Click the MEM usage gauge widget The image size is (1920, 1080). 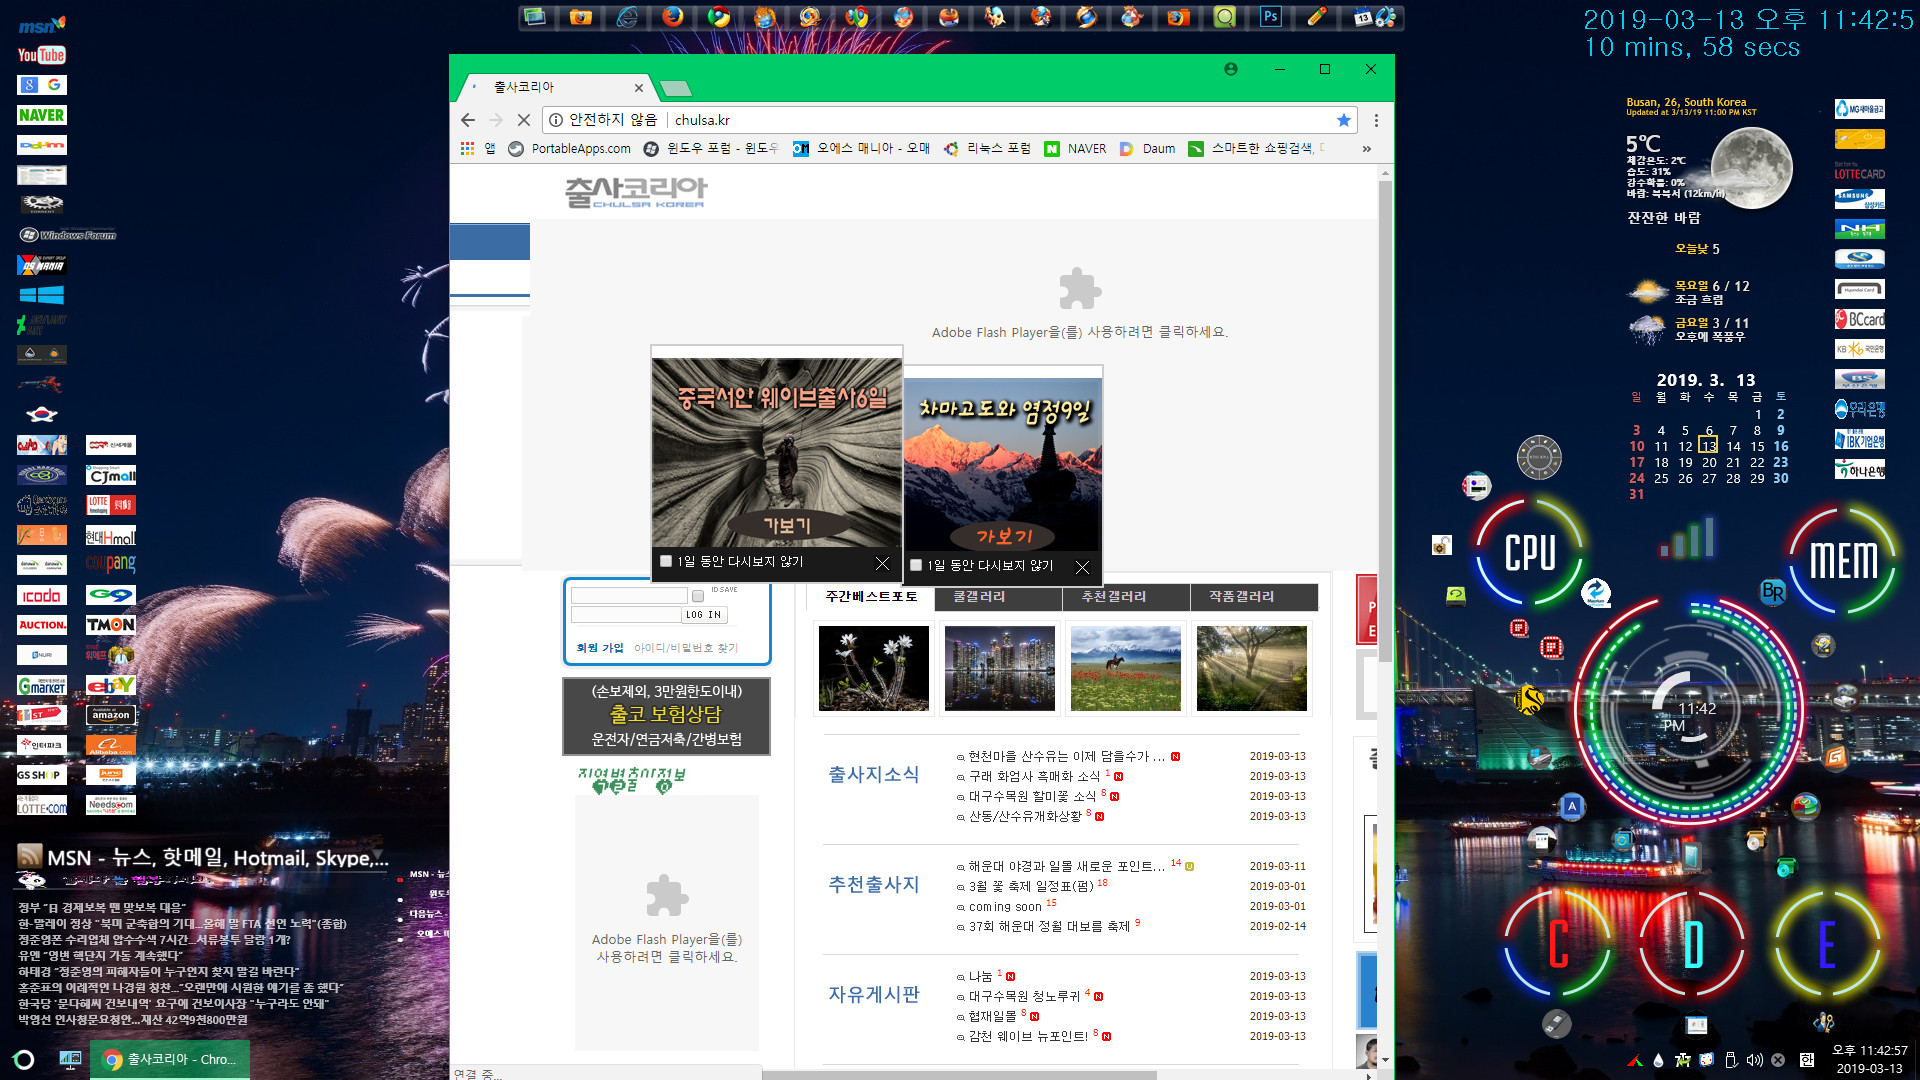(1843, 560)
